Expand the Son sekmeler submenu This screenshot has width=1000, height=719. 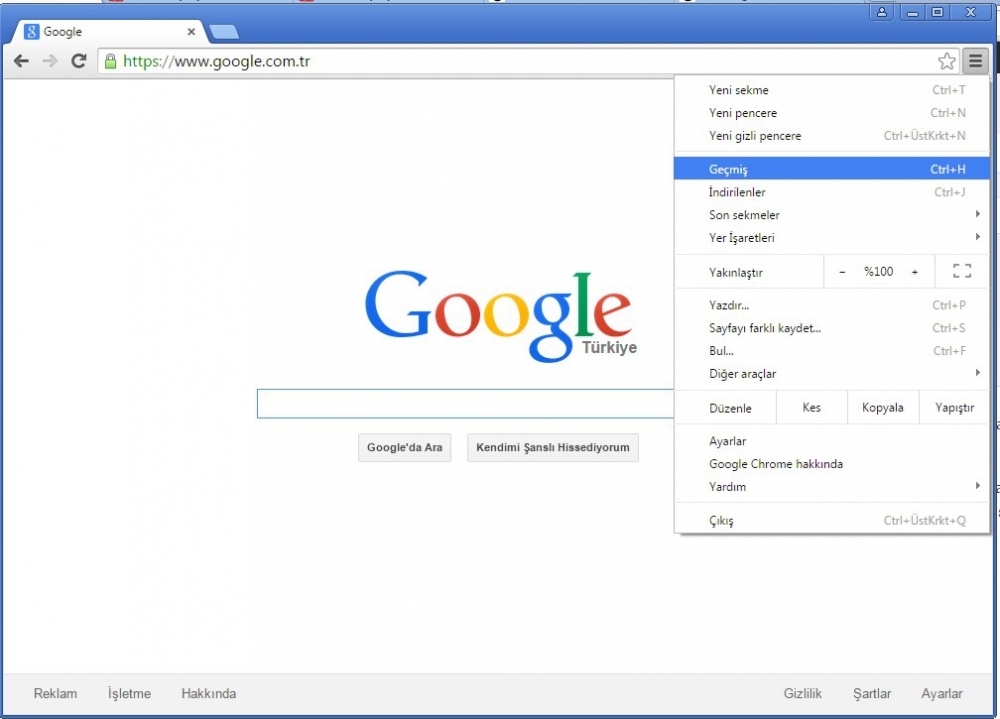[x=744, y=215]
